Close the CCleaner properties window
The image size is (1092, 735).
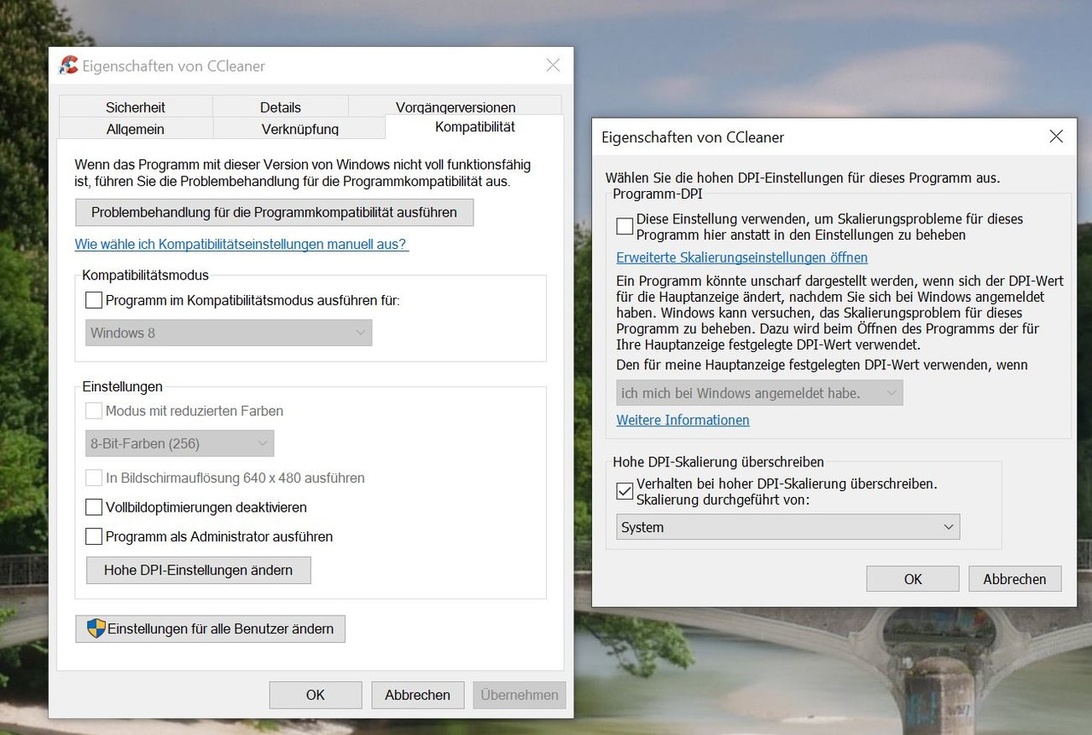pos(553,66)
